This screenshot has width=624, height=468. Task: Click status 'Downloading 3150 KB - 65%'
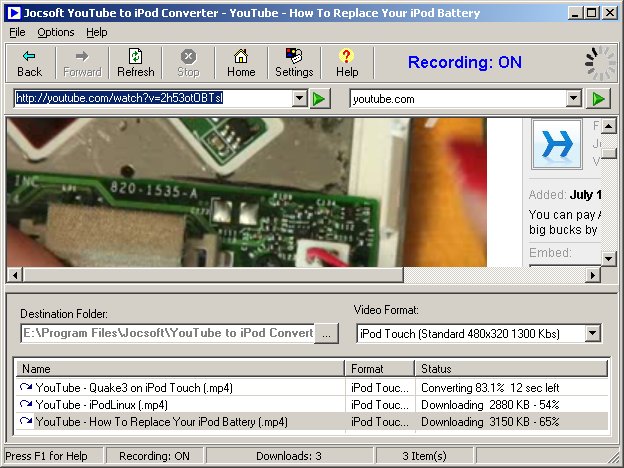click(x=490, y=421)
